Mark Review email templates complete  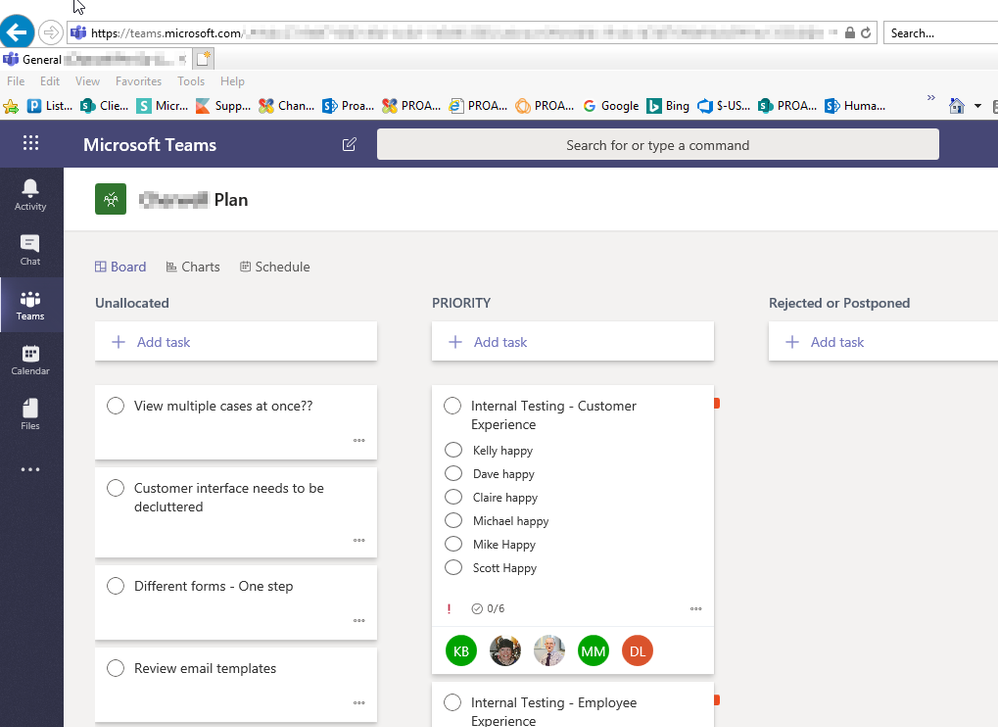tap(115, 668)
